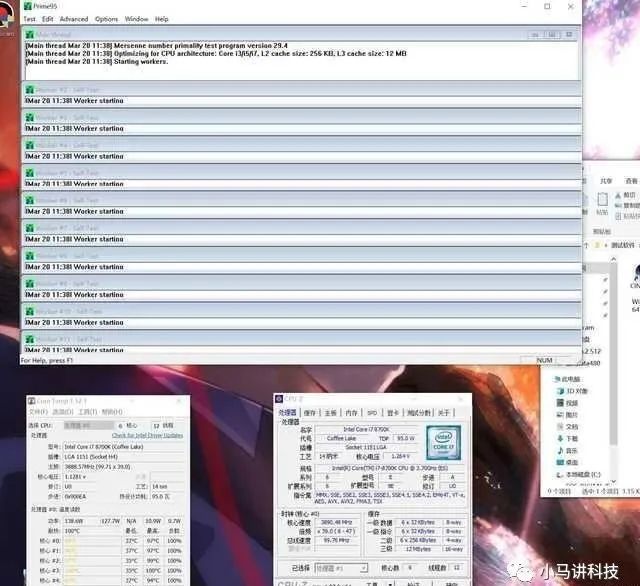
Task: Open the 音乐 folder in Explorer sidebar
Action: (568, 451)
